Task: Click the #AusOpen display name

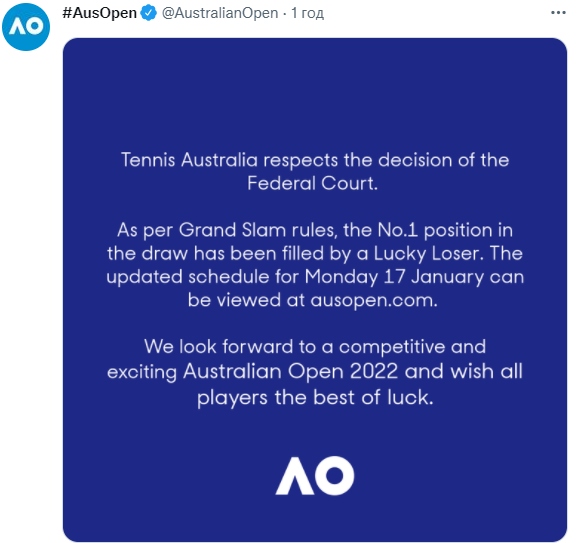Action: point(100,13)
